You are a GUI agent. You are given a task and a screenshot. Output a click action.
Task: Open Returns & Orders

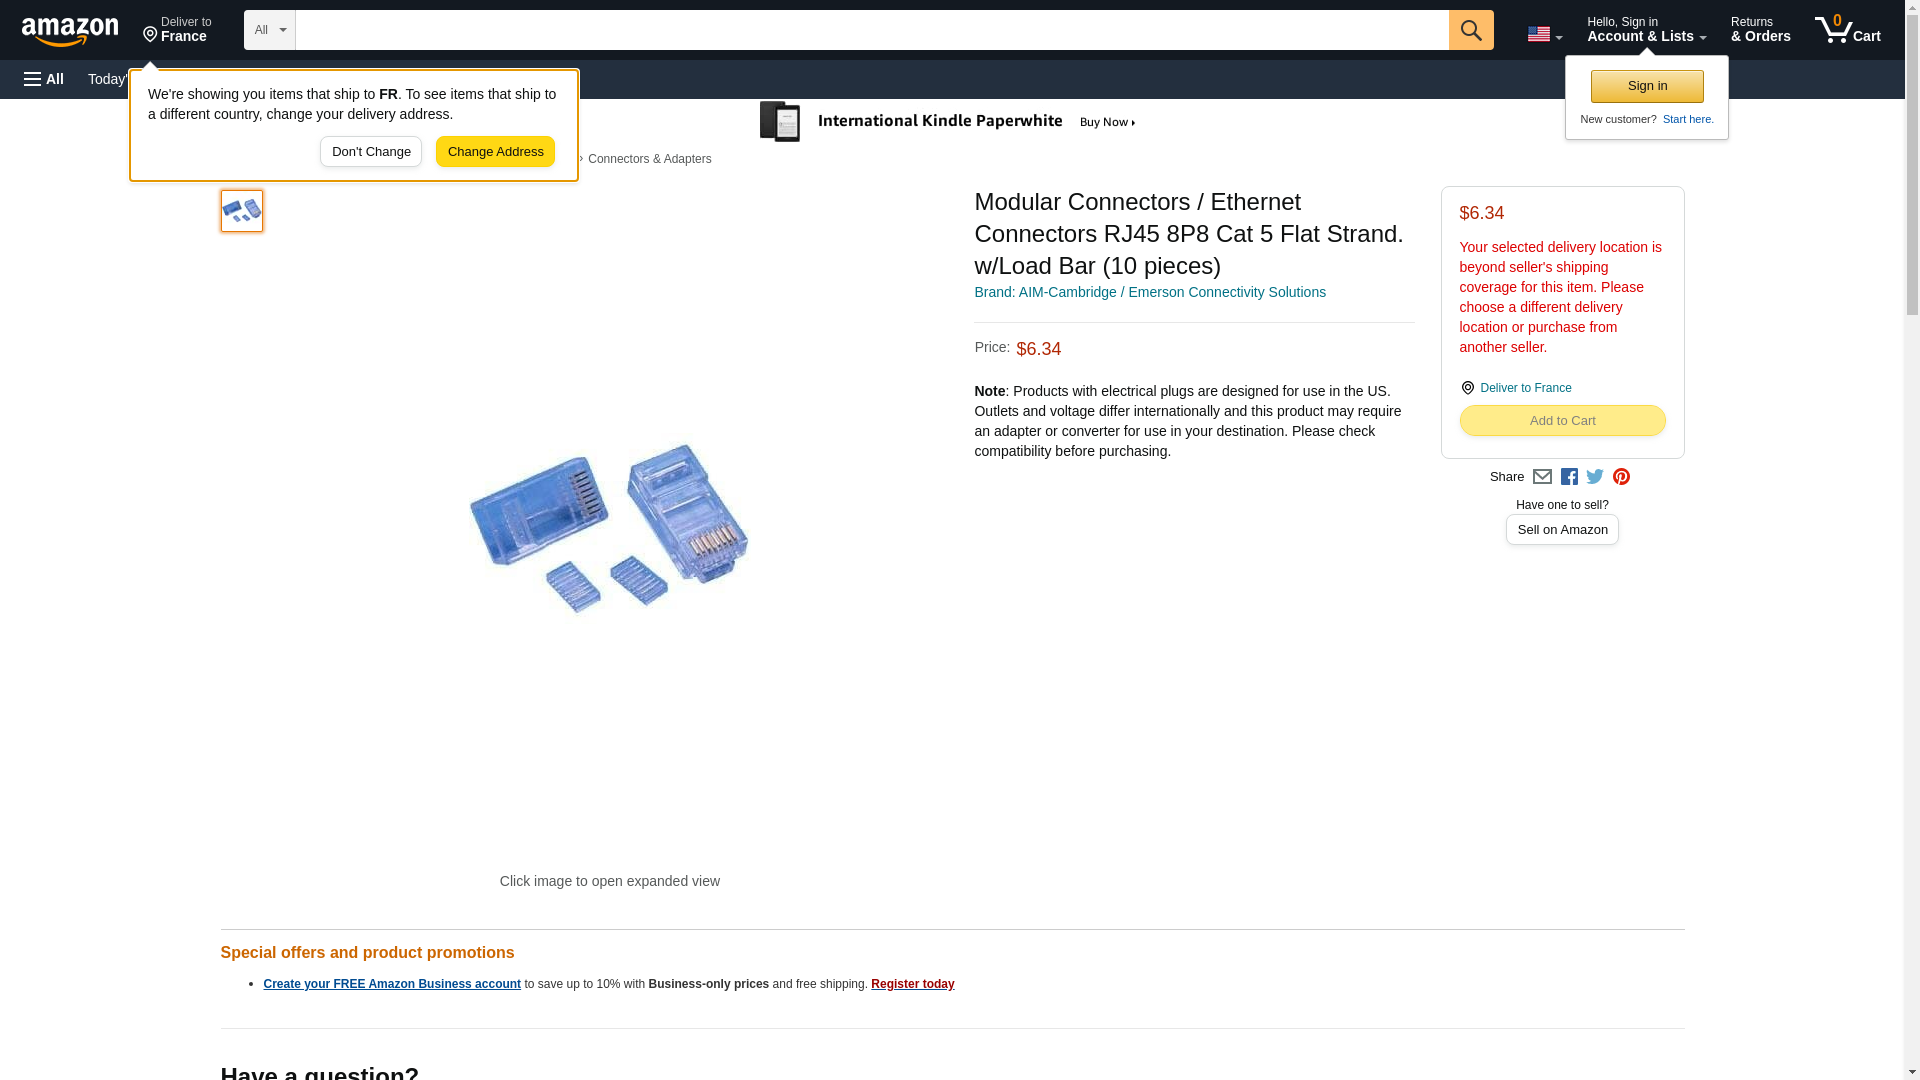[1760, 30]
